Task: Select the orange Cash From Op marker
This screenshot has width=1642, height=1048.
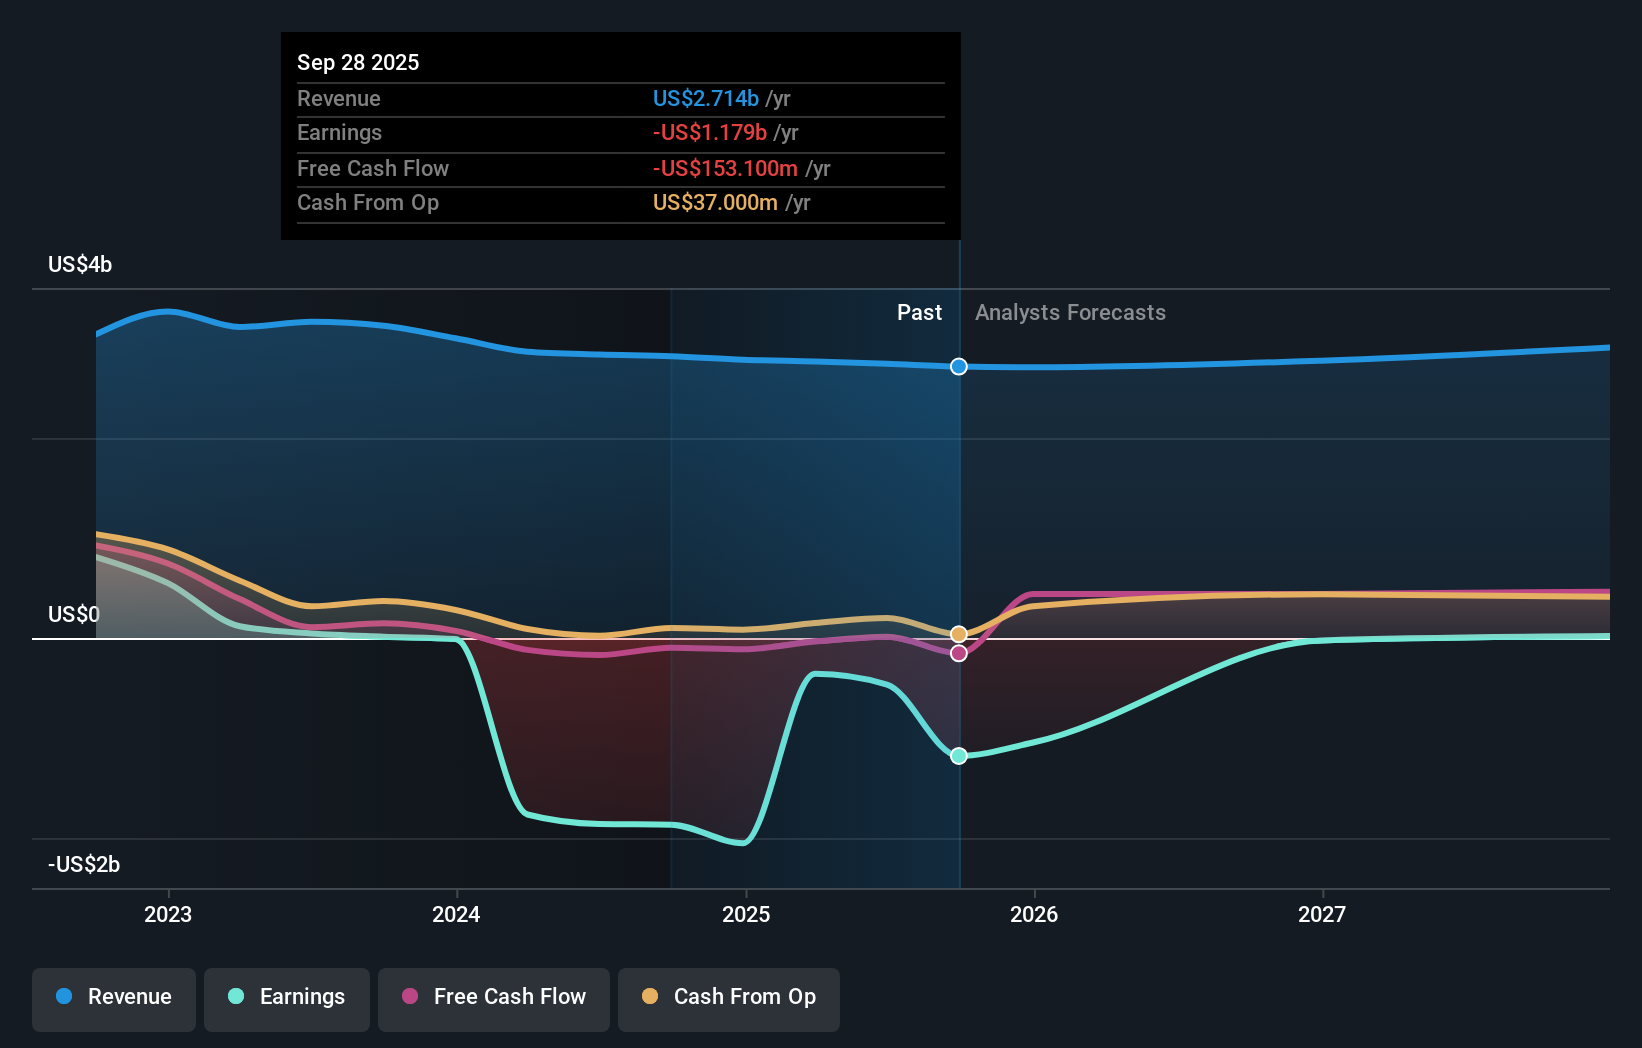Action: tap(958, 633)
